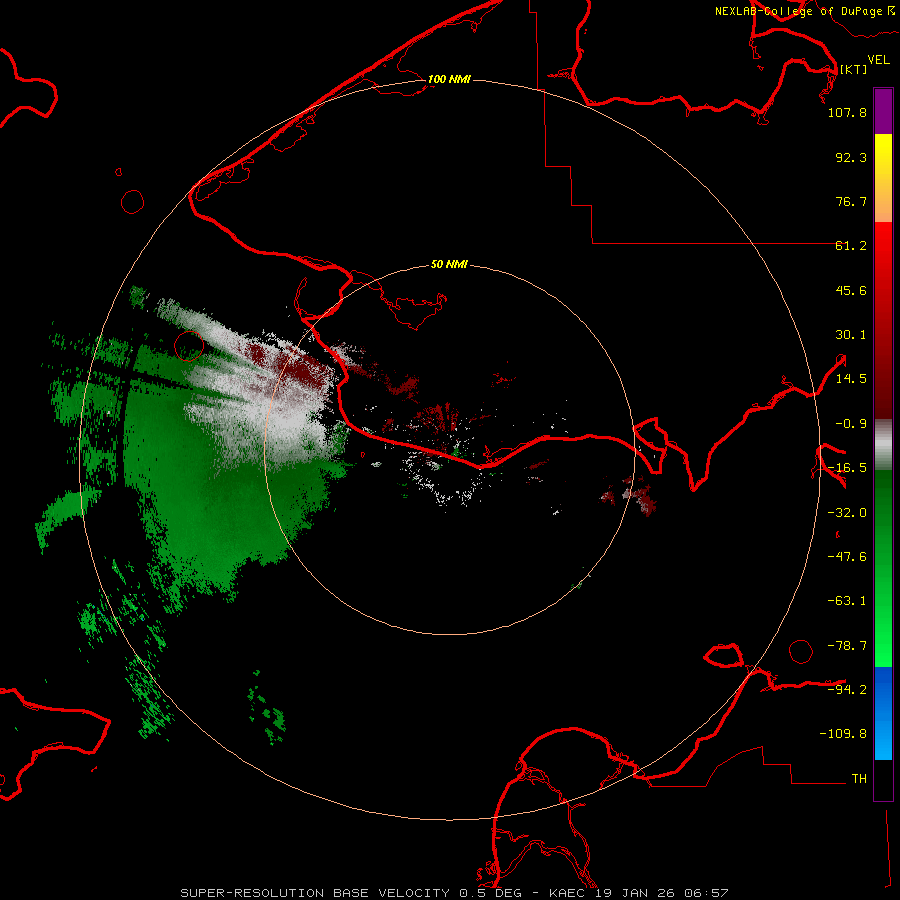Click the 14.5 scale value

pos(851,379)
